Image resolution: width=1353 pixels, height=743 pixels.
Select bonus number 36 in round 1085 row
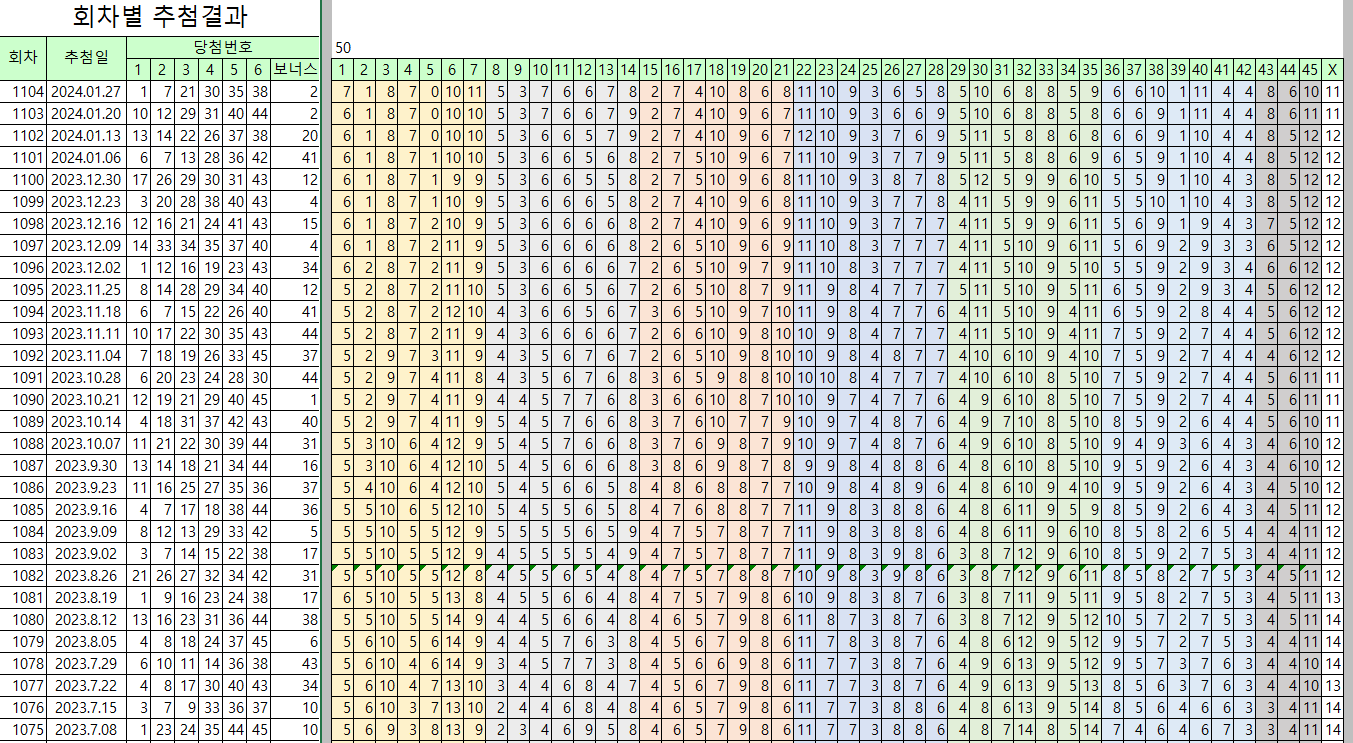click(x=295, y=510)
